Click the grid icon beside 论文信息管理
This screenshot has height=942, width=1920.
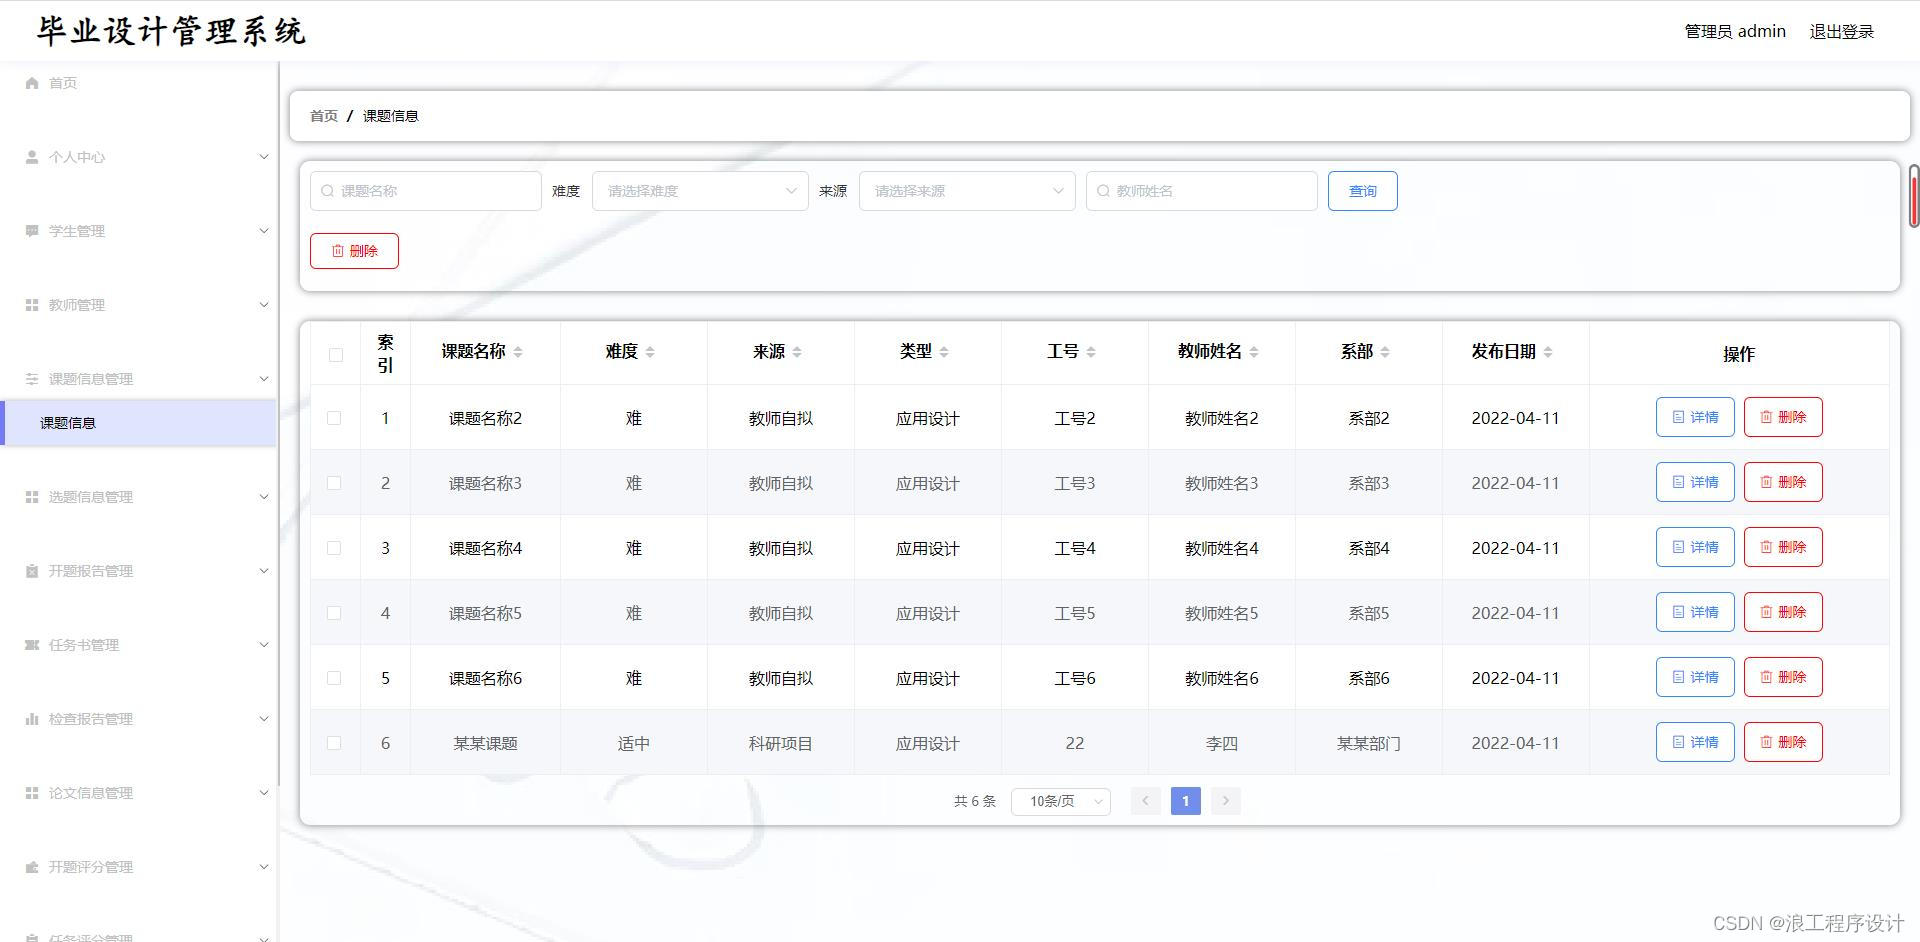tap(32, 793)
